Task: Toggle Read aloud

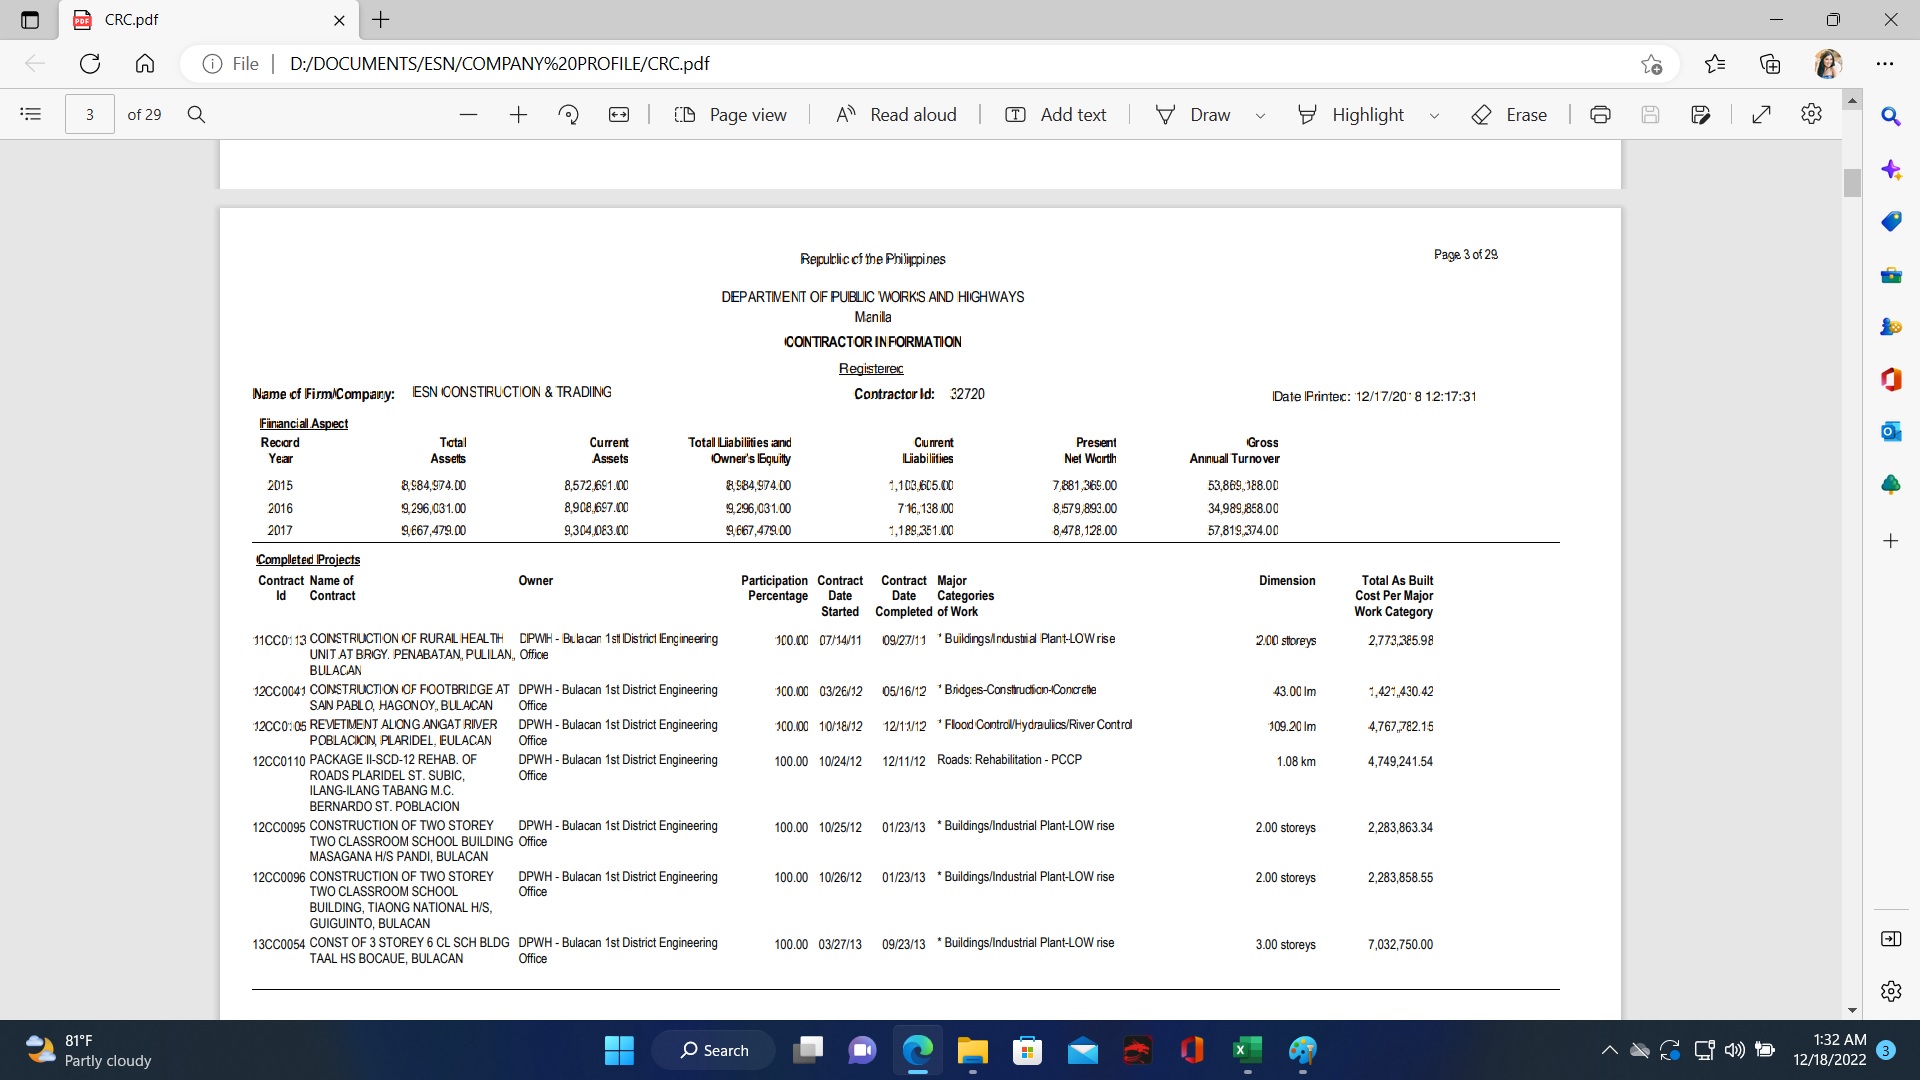Action: pos(896,114)
